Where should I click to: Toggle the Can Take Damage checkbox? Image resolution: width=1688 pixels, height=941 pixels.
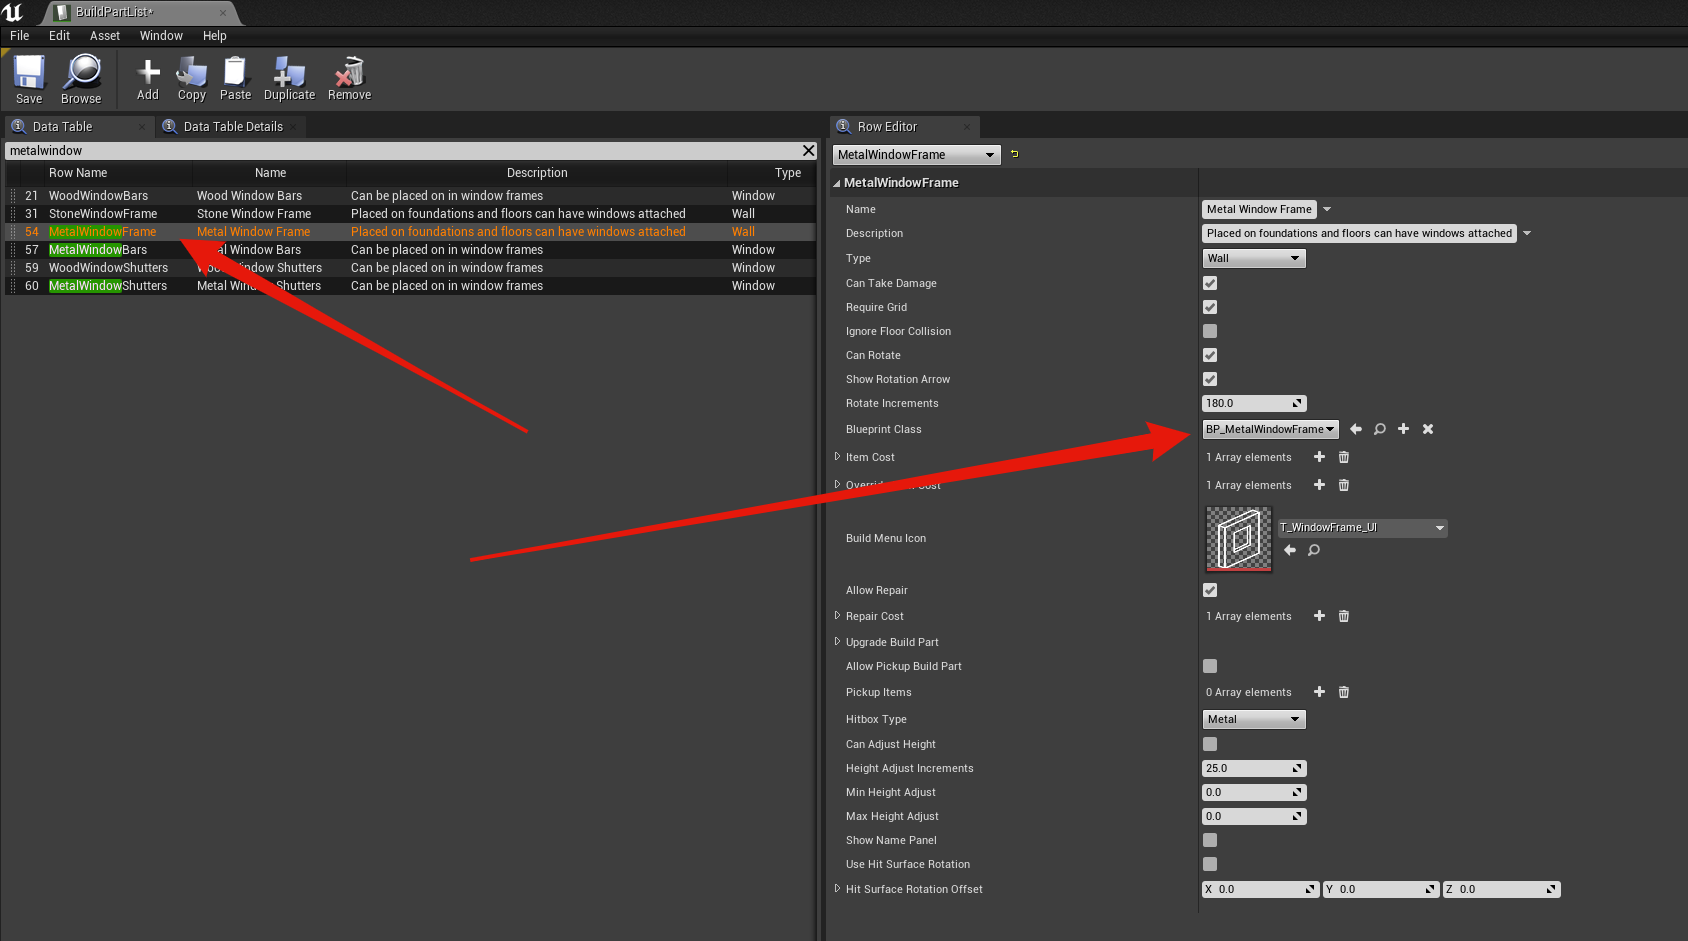click(x=1210, y=283)
